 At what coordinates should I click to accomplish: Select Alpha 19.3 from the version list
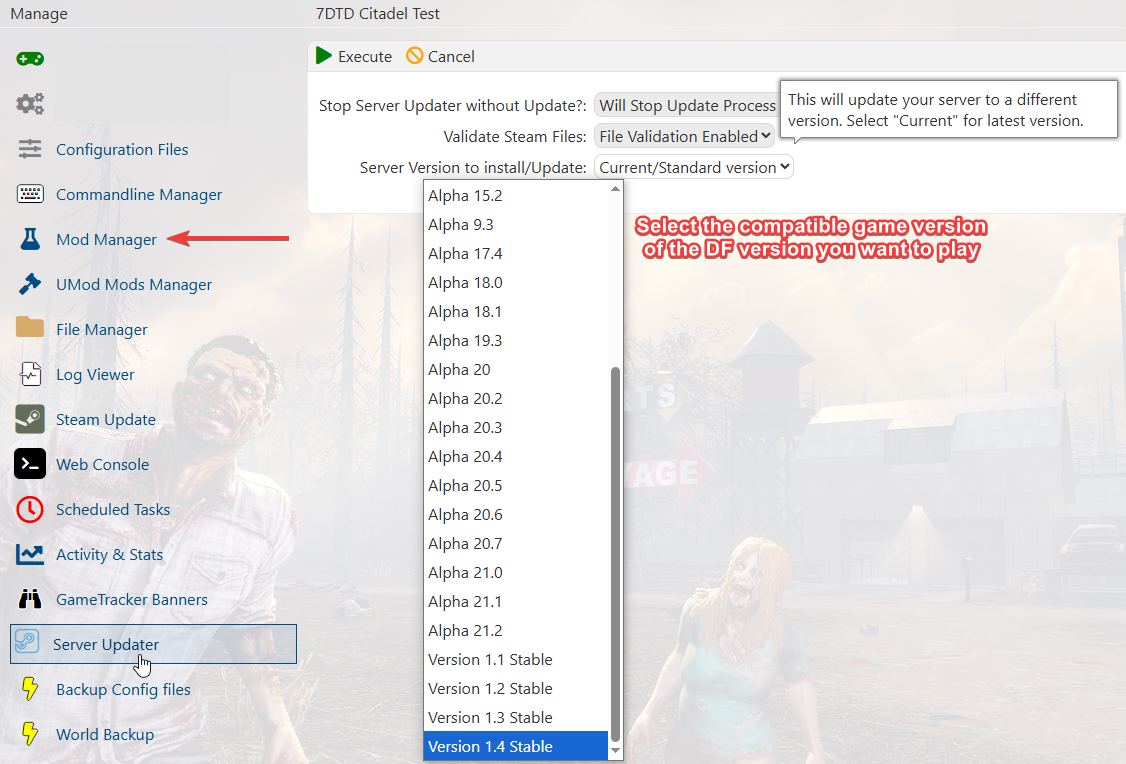pyautogui.click(x=516, y=340)
